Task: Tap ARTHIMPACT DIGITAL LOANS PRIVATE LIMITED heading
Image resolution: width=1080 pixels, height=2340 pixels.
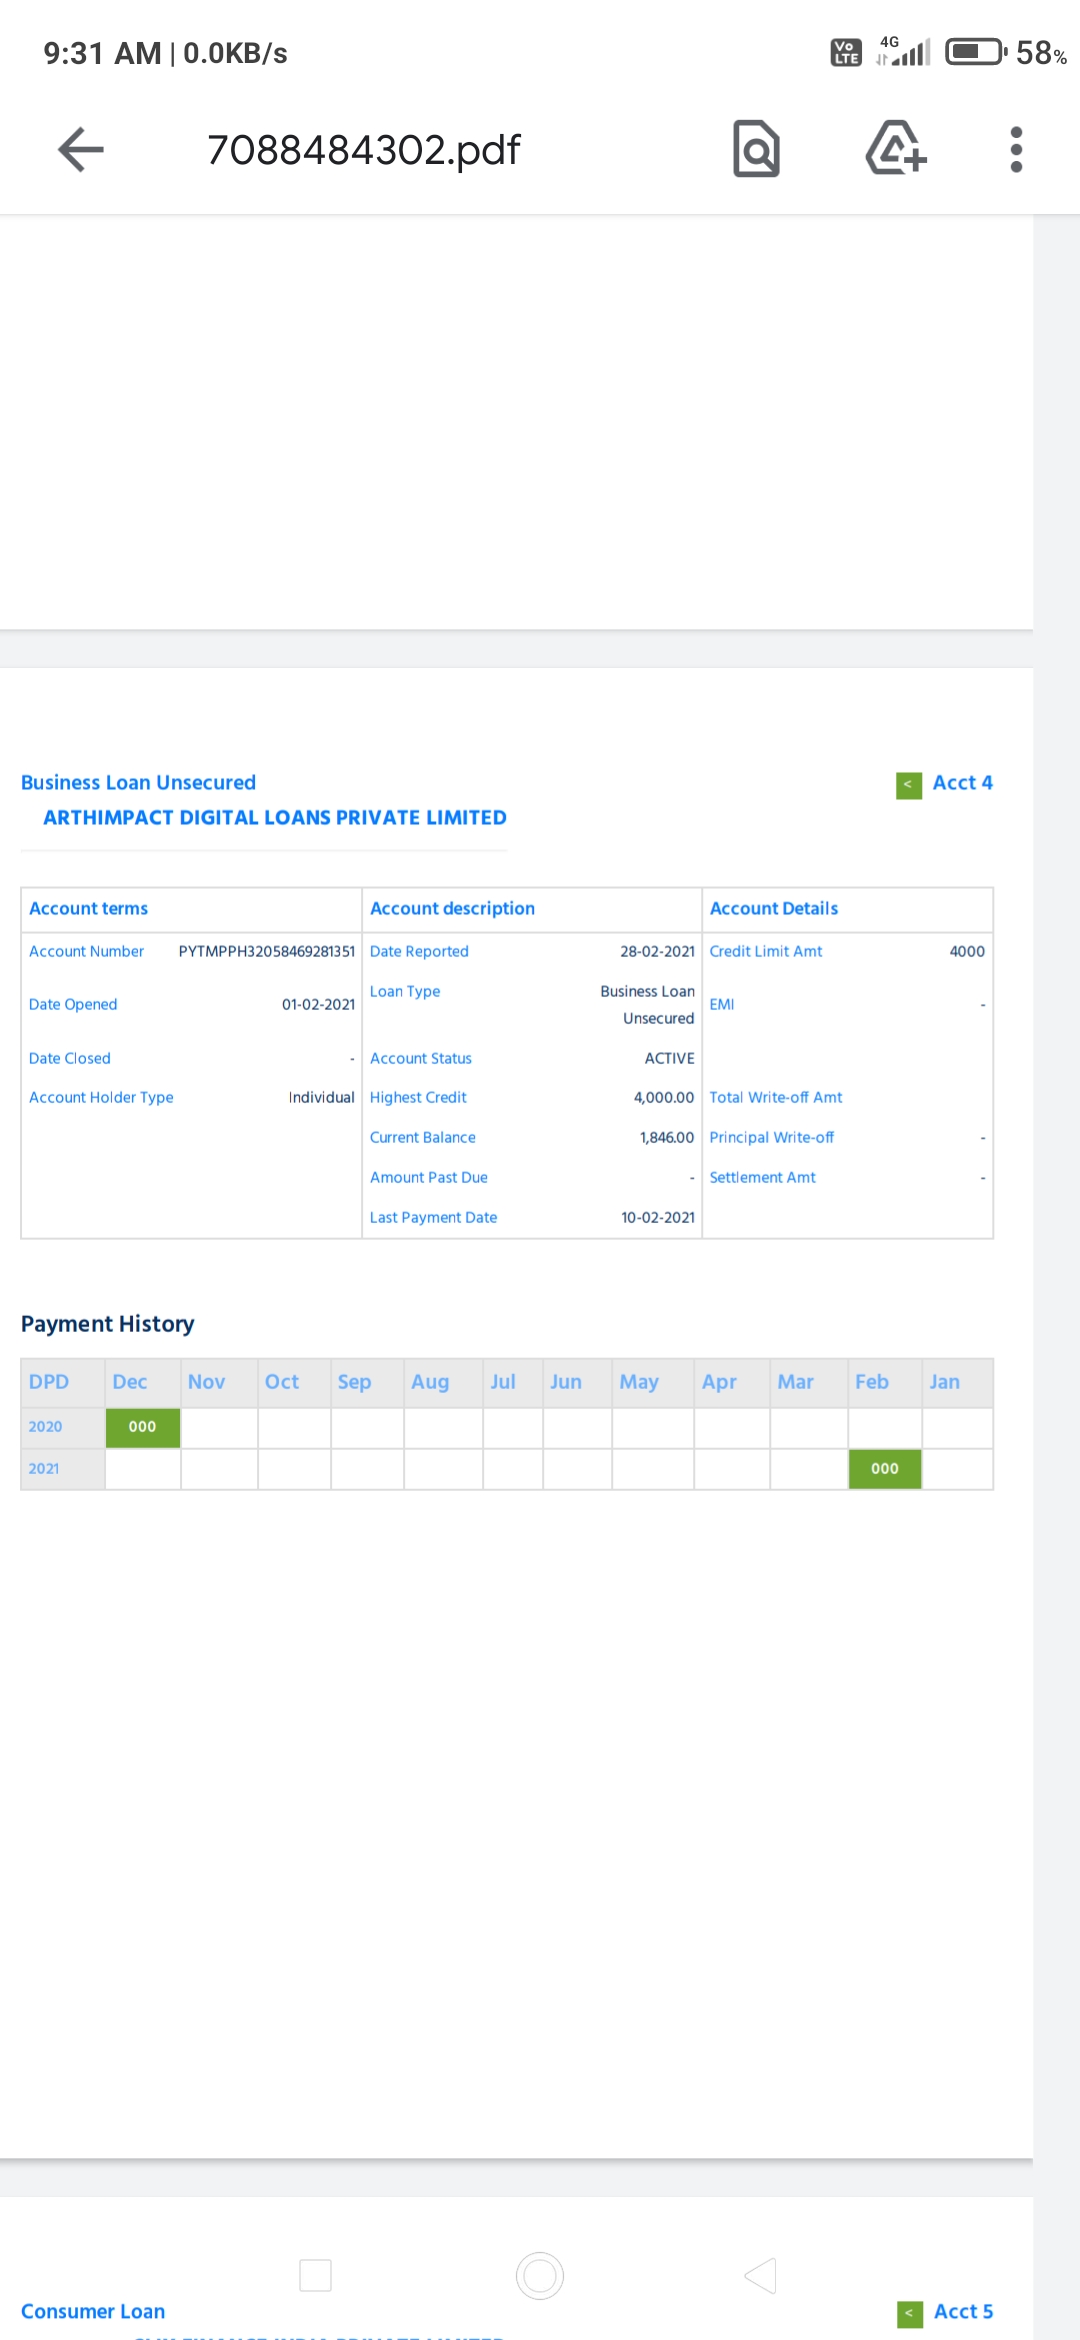Action: (274, 818)
